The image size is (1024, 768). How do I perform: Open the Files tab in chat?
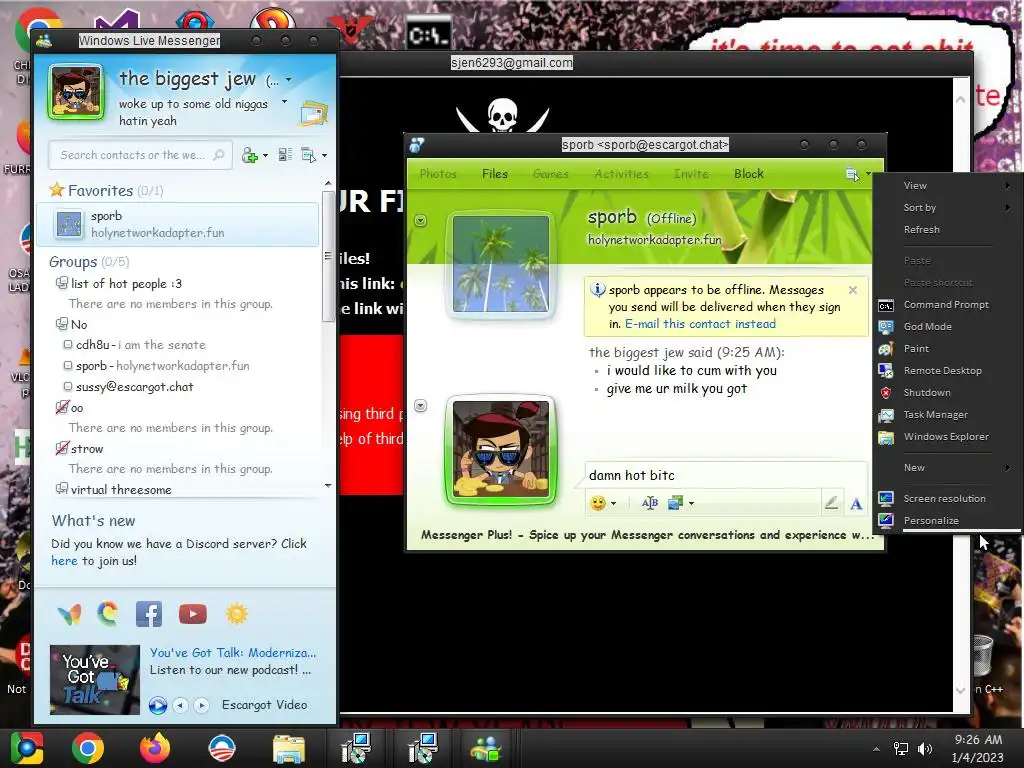(494, 174)
